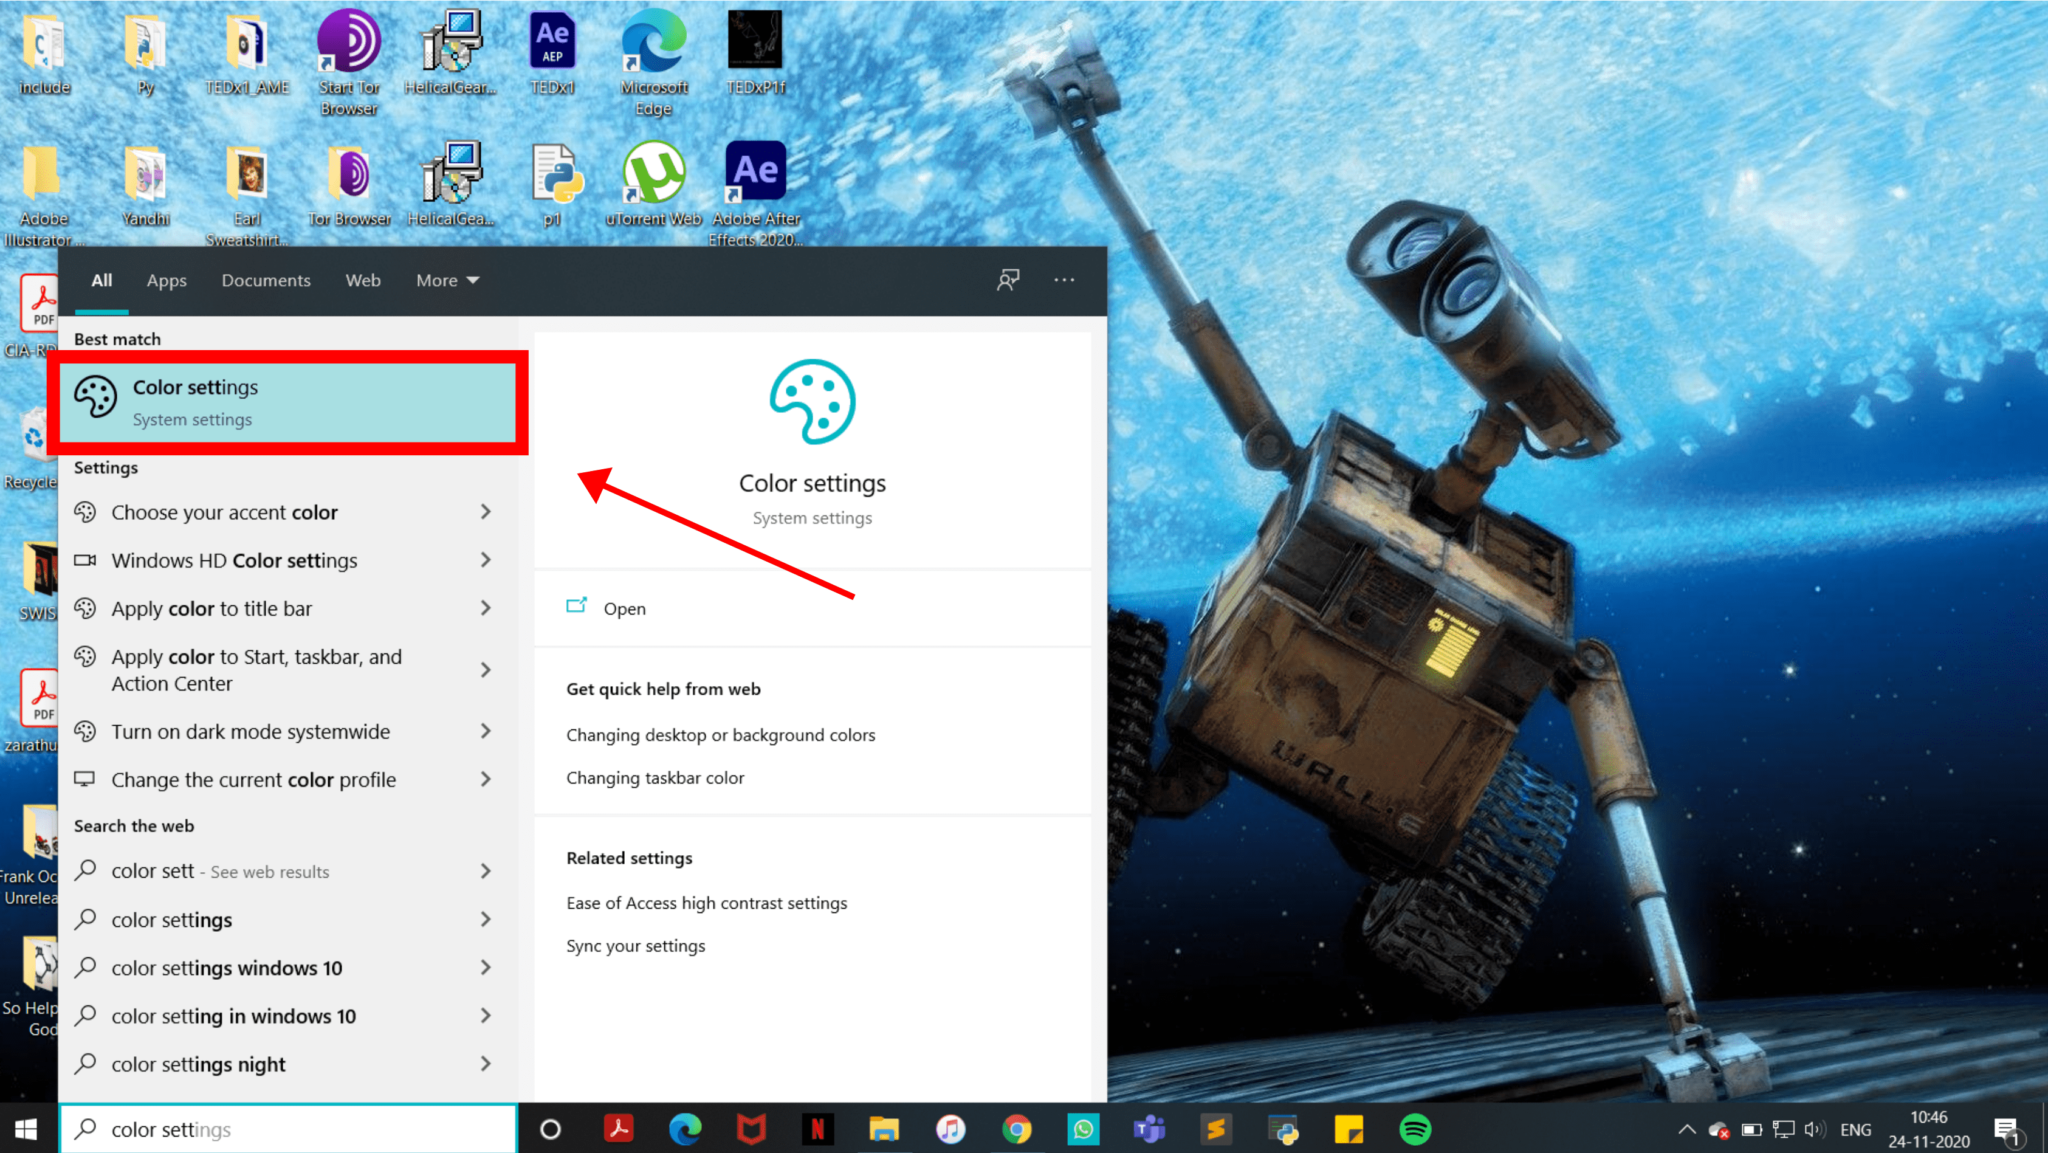Viewport: 2048px width, 1153px height.
Task: Open the Cortana circle in the taskbar
Action: (x=550, y=1130)
